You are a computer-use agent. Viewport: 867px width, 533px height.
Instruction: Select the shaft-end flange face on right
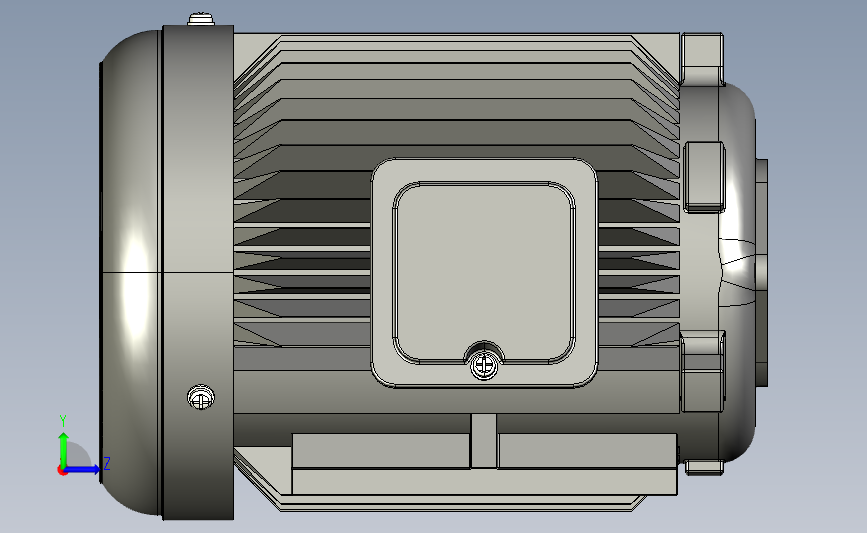pos(762,273)
